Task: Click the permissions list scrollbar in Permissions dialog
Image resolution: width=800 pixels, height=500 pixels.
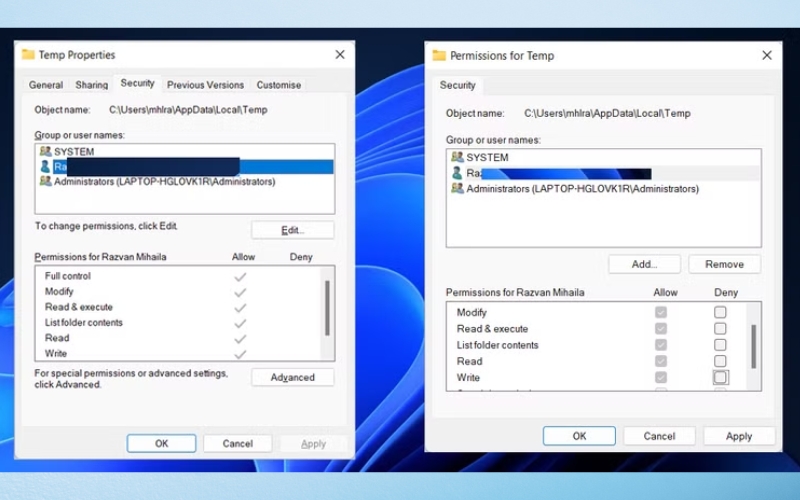Action: [753, 345]
